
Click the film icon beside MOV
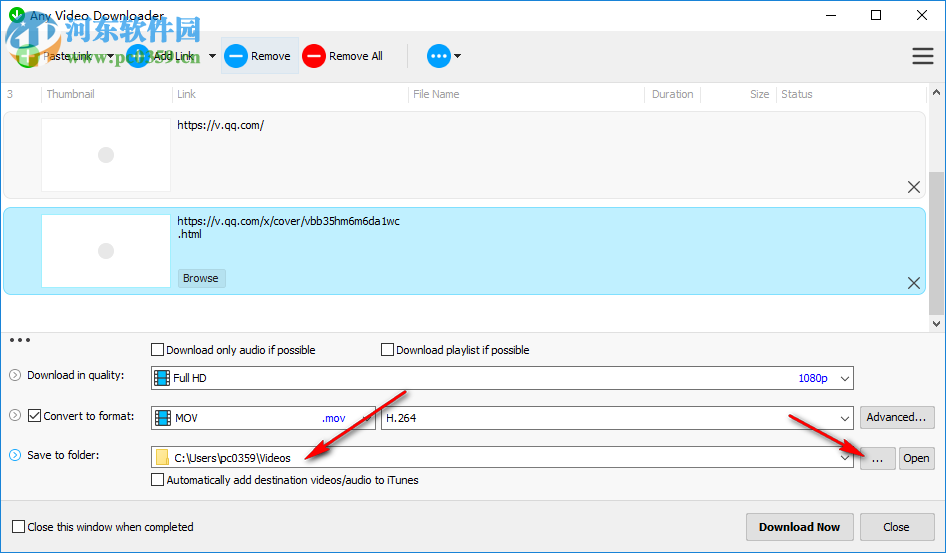[163, 418]
